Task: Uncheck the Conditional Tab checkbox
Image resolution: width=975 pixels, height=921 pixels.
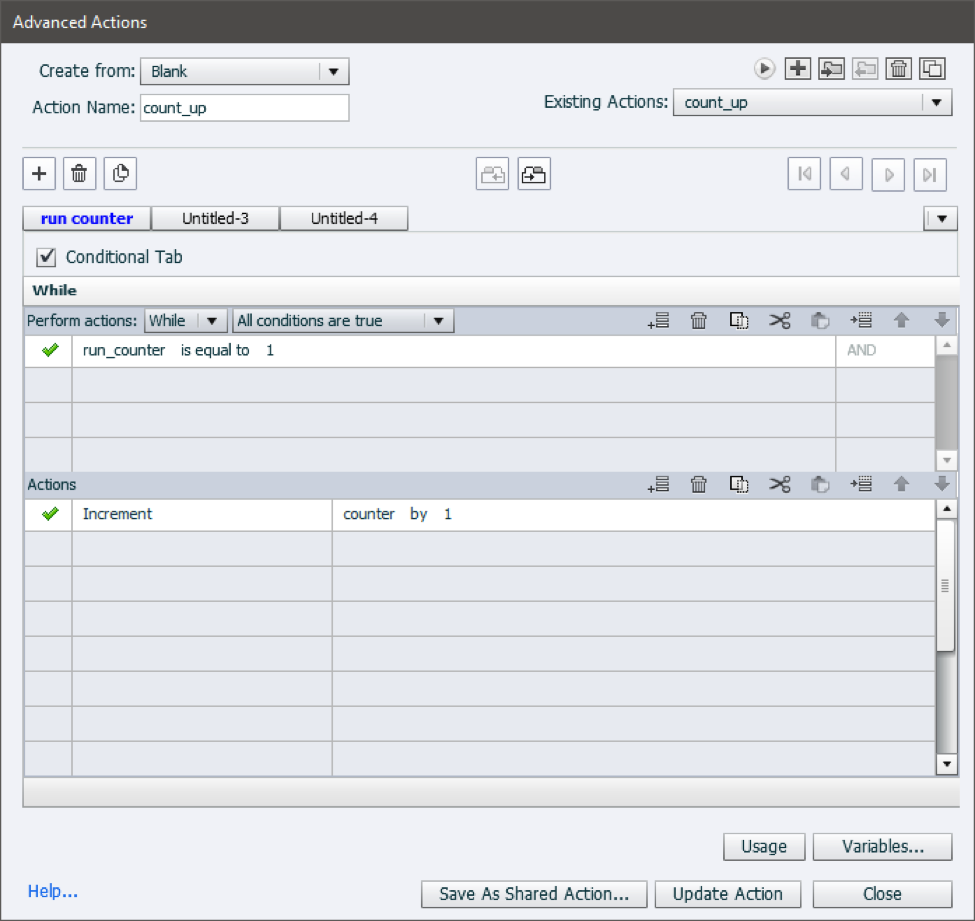Action: point(46,257)
